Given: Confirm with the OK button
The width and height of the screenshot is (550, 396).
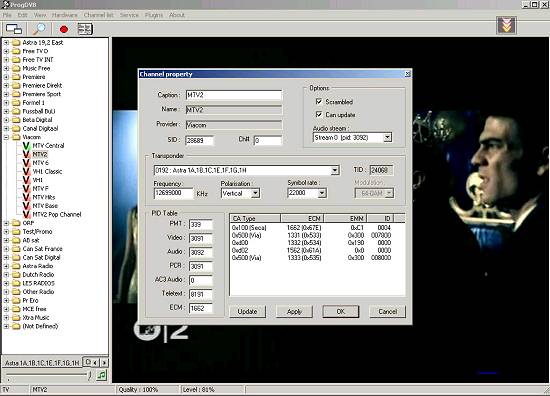Looking at the screenshot, I should click(341, 311).
